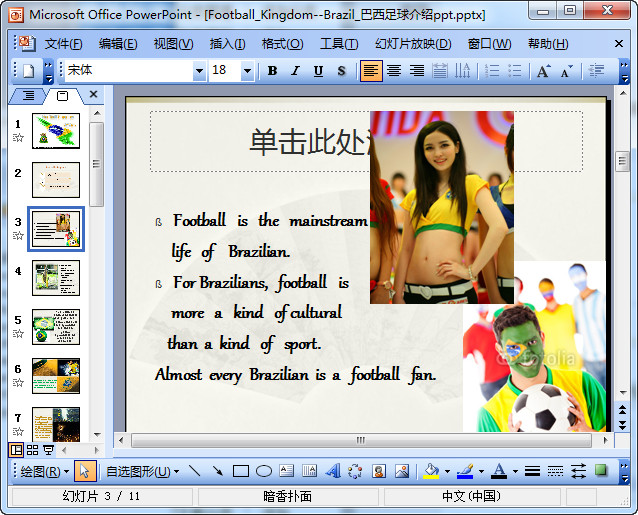Open Fill Color dropdown arrow

click(447, 471)
